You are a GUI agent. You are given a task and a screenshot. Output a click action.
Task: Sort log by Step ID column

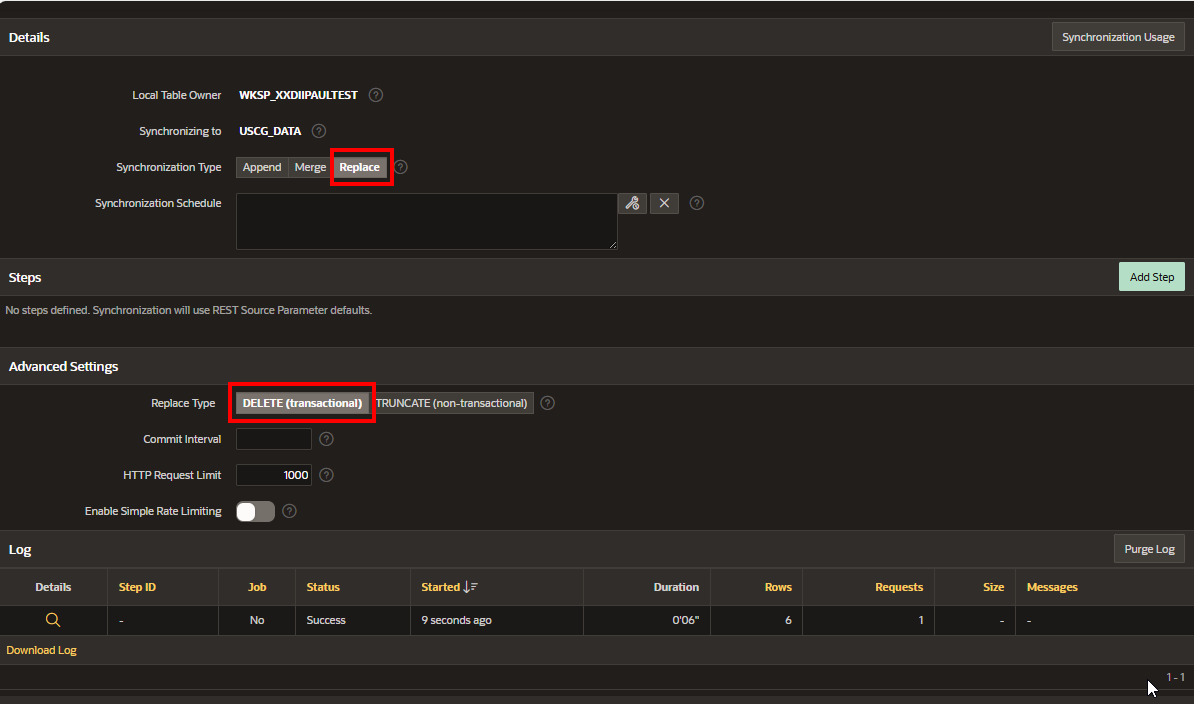(x=137, y=587)
